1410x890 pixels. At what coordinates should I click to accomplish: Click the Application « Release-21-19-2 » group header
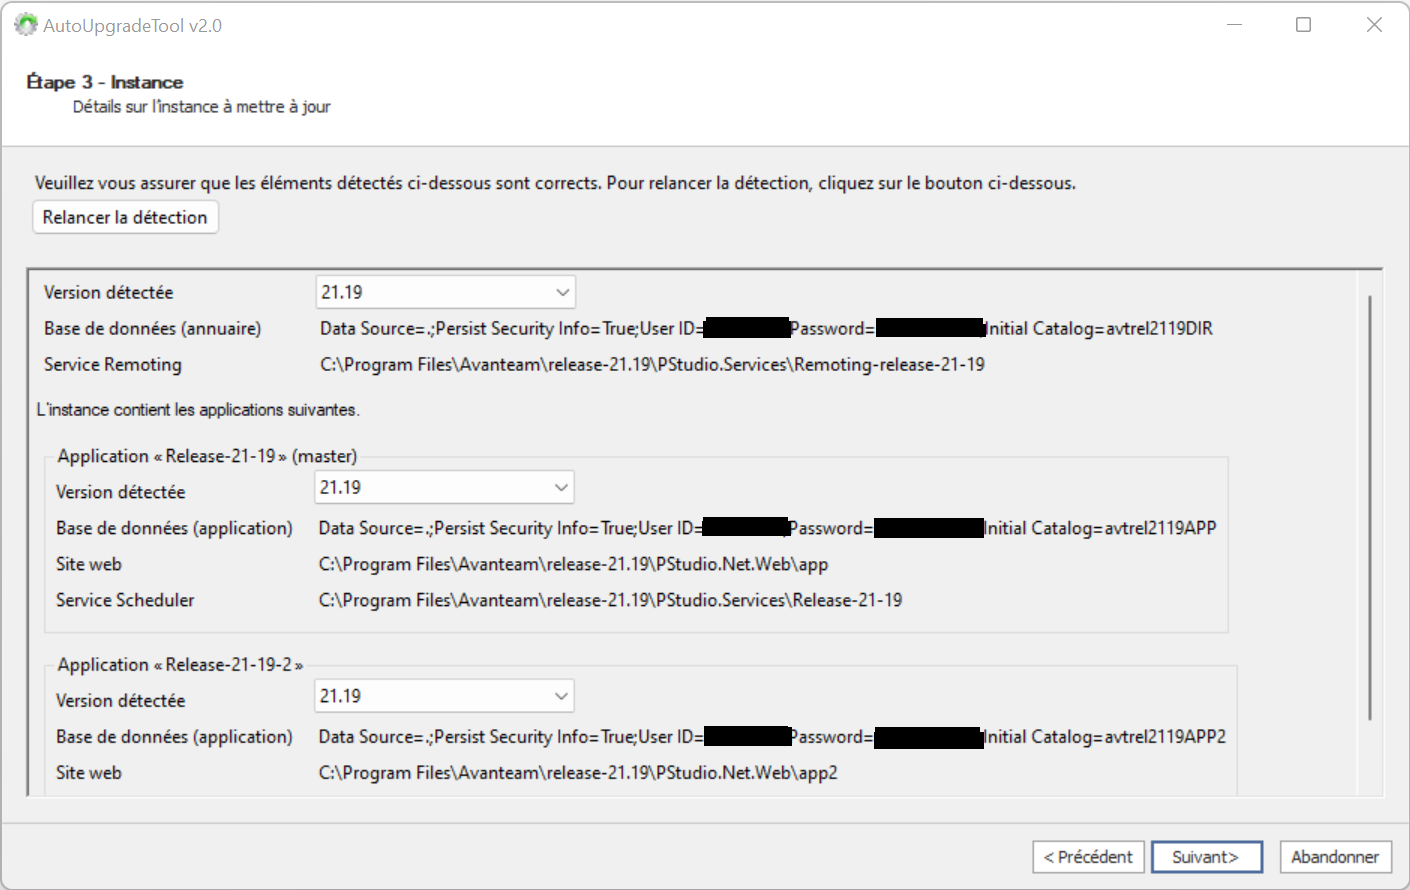pyautogui.click(x=180, y=665)
